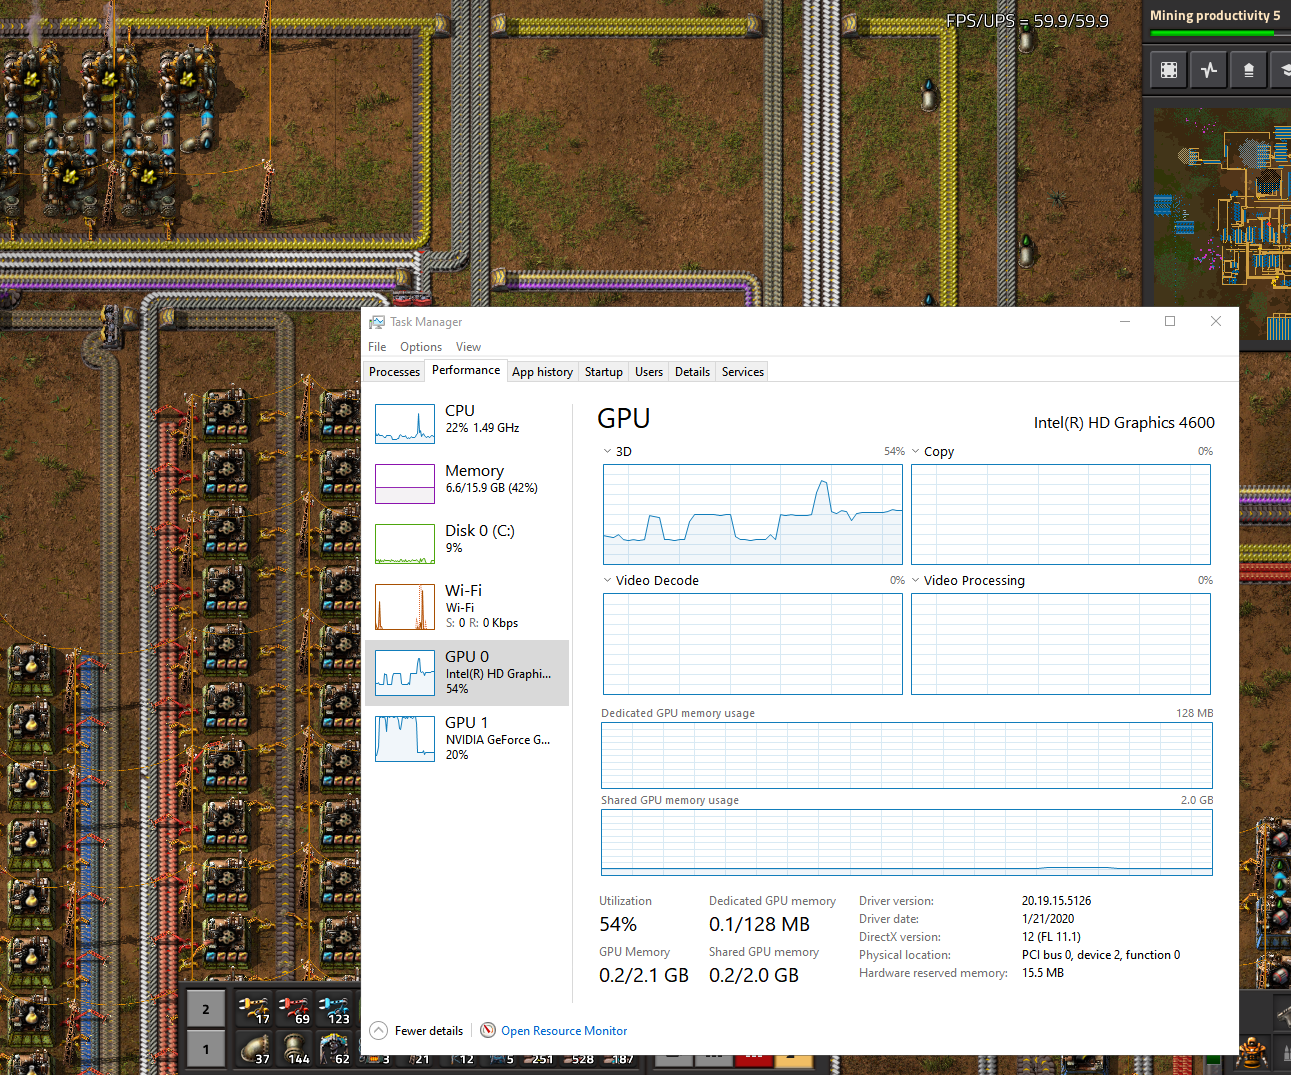The height and width of the screenshot is (1075, 1291).
Task: Open the blueprint library button in Factorio
Action: [1168, 70]
